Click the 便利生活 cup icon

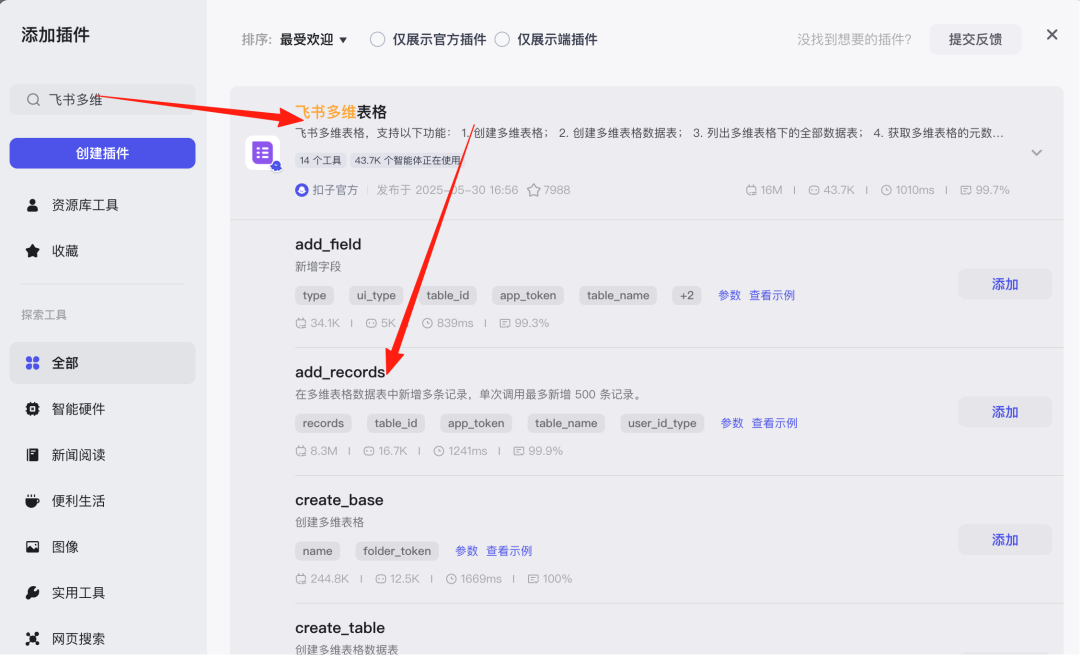pos(32,501)
